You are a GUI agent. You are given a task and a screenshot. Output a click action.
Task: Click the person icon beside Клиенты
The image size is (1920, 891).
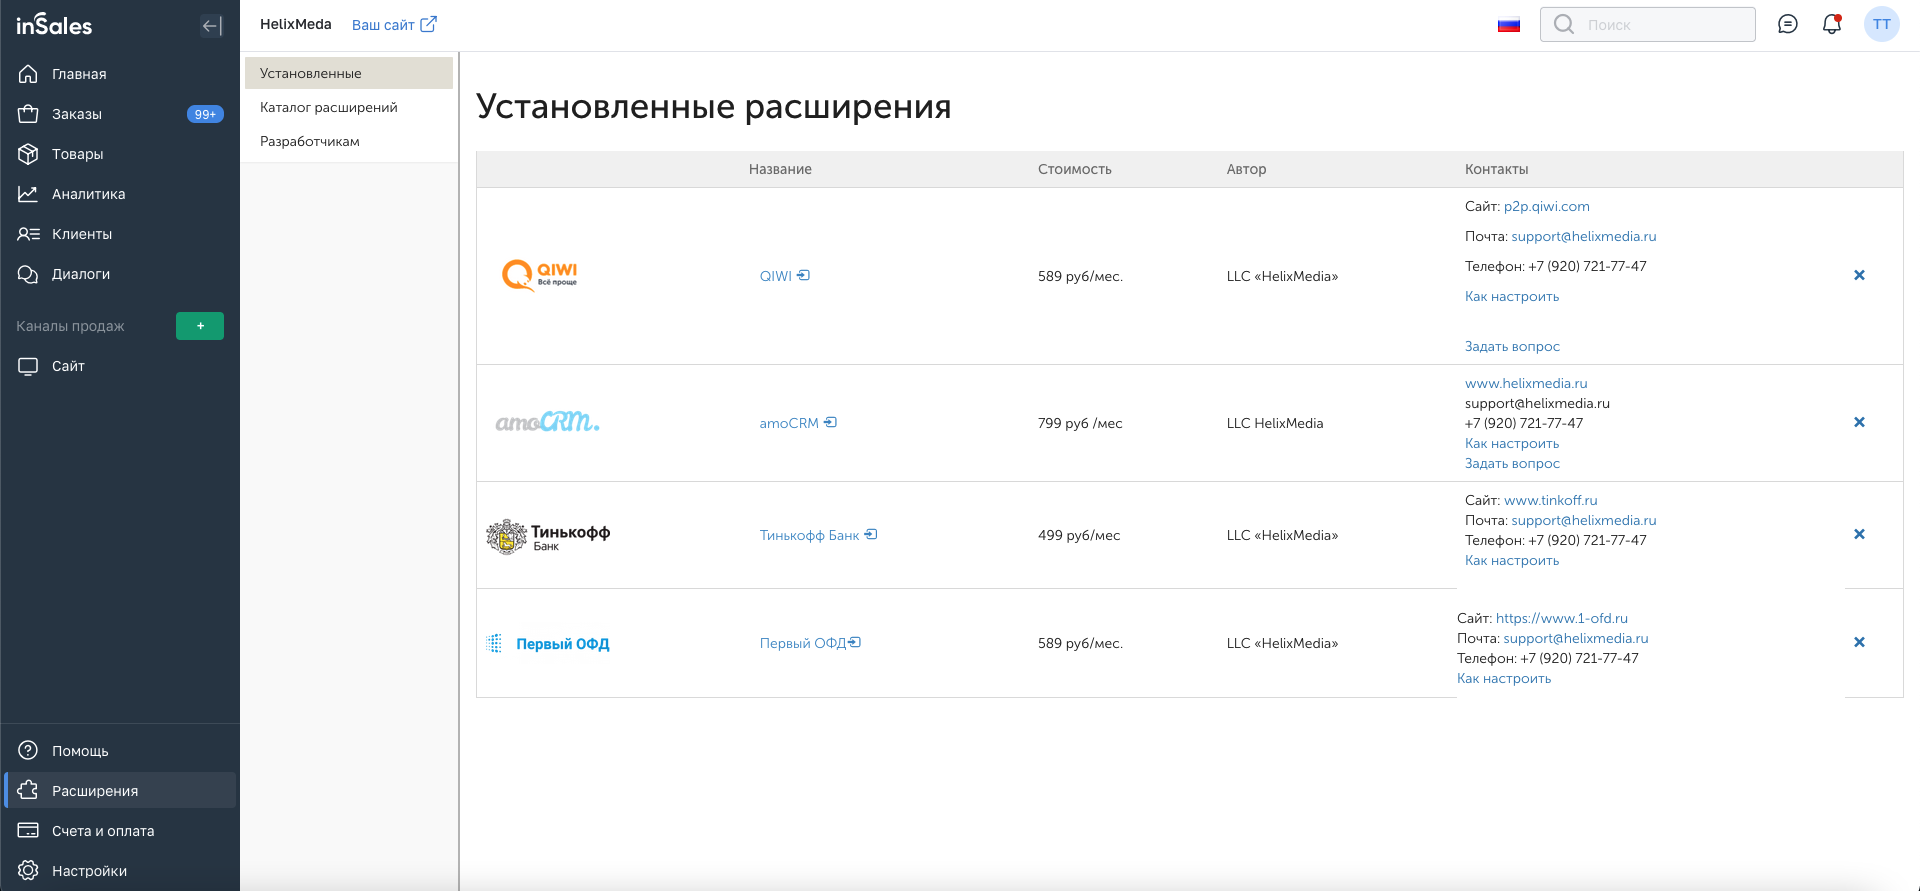pos(28,234)
